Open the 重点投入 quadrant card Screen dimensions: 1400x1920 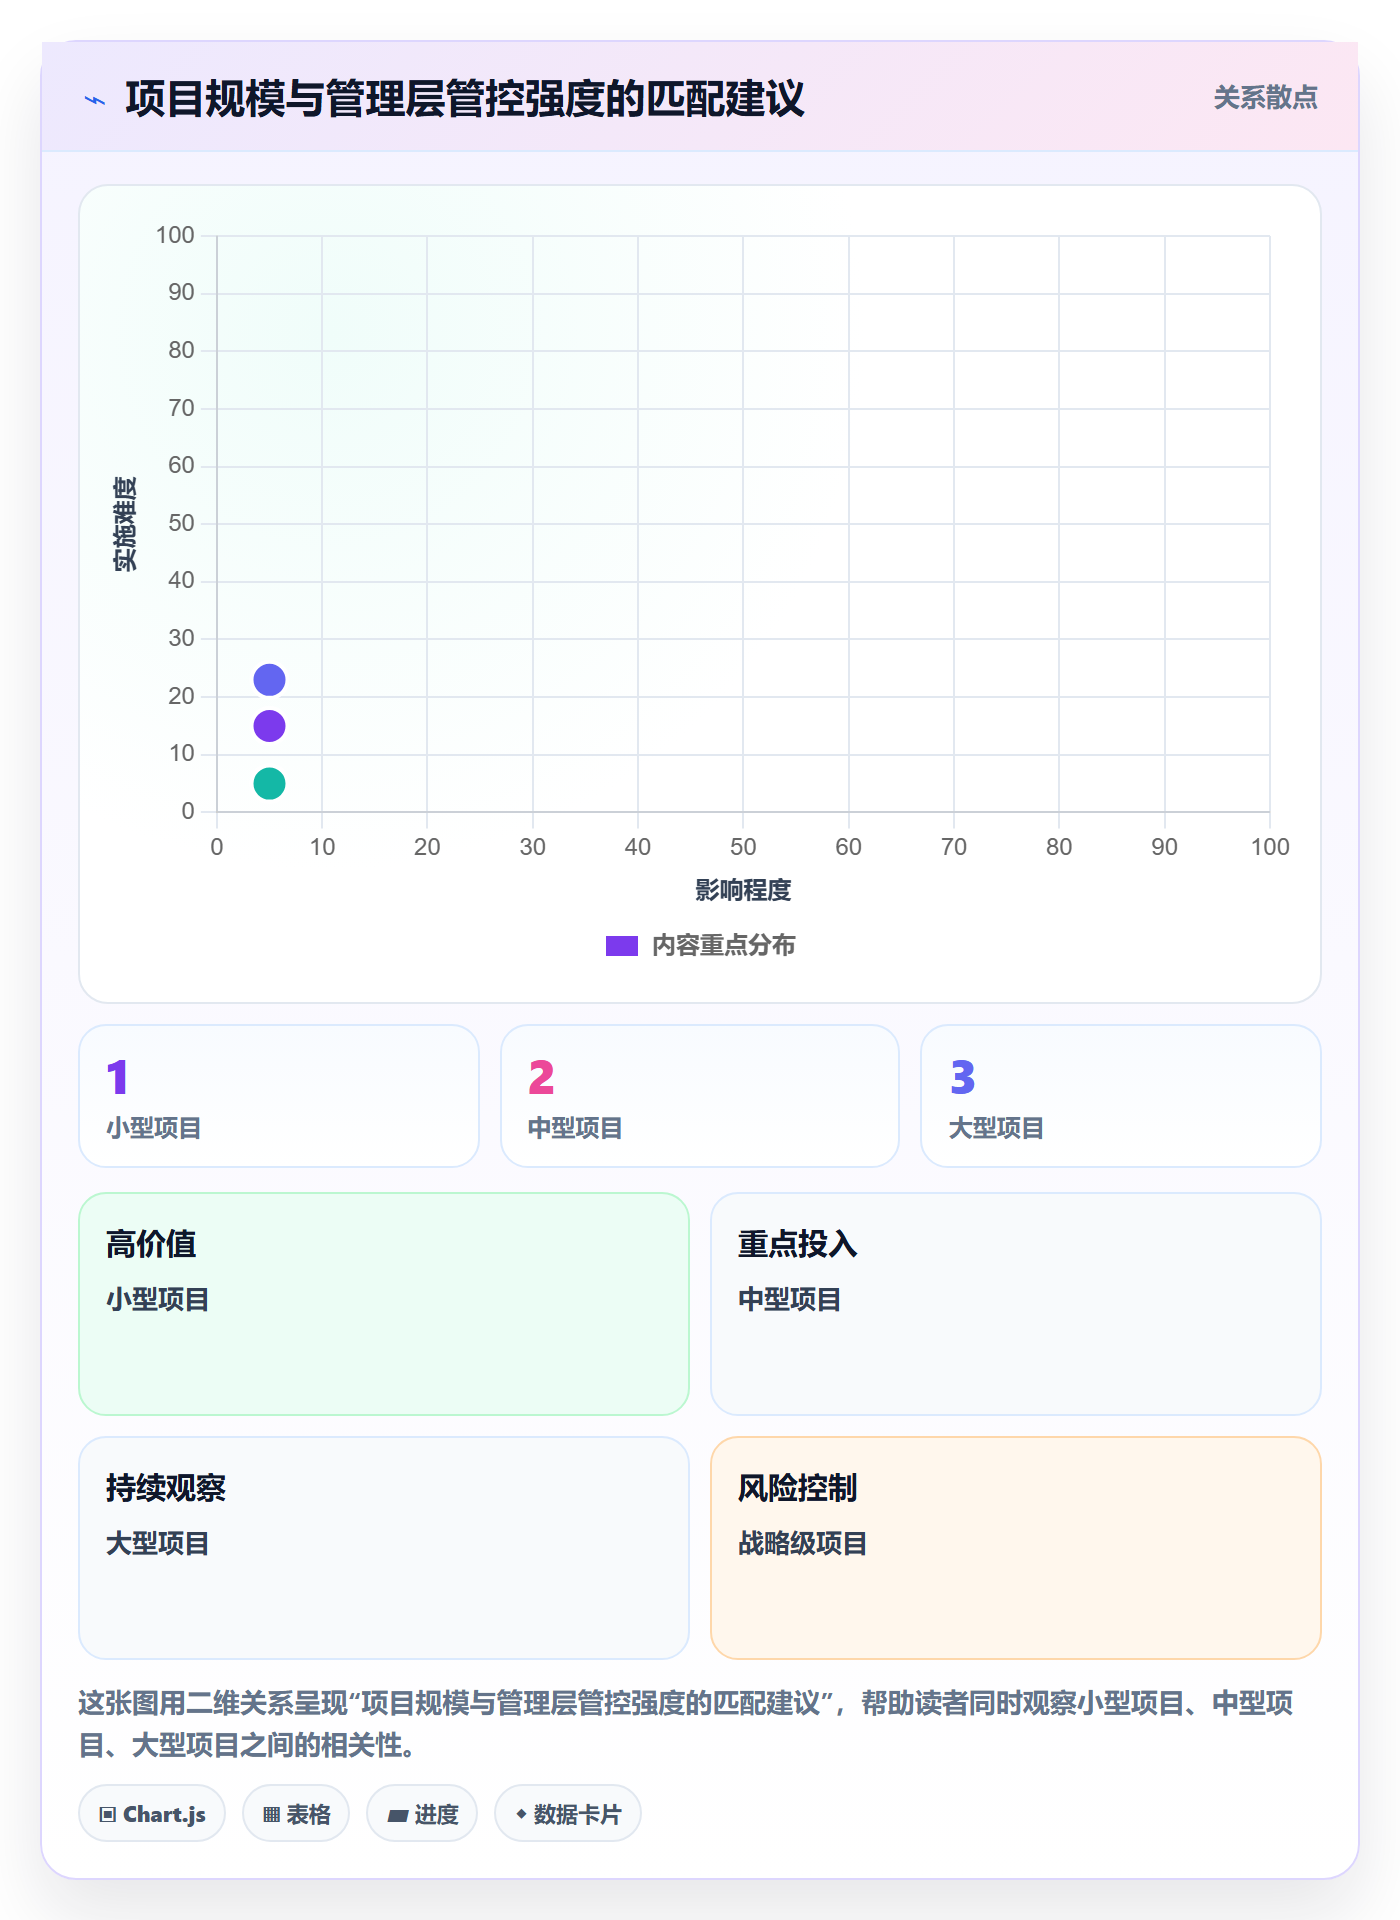point(1016,1304)
